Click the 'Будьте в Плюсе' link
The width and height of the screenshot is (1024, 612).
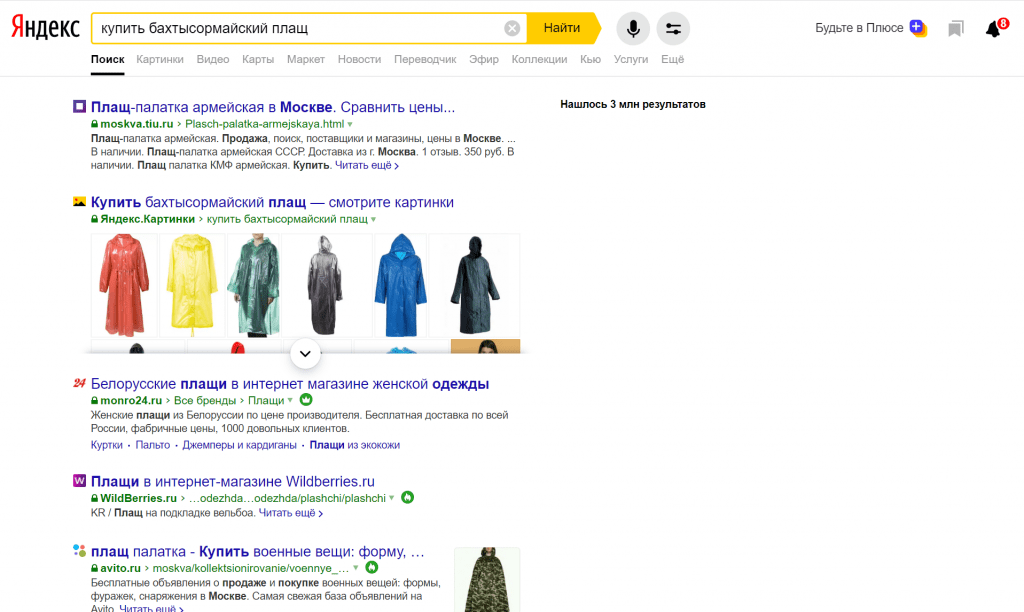click(859, 28)
